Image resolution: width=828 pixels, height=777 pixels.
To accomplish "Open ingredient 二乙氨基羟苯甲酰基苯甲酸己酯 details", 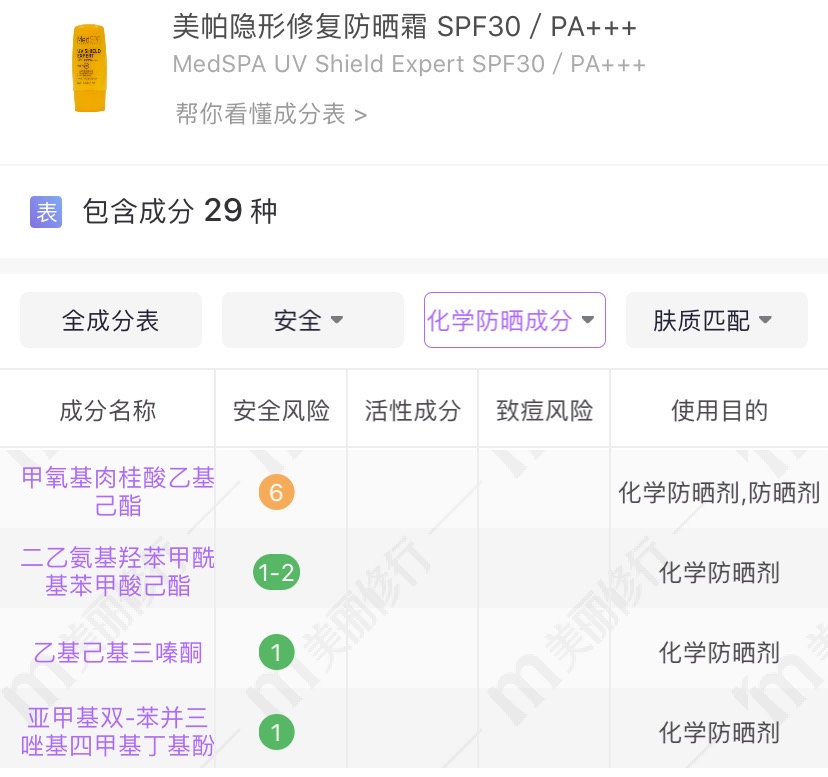I will point(118,572).
